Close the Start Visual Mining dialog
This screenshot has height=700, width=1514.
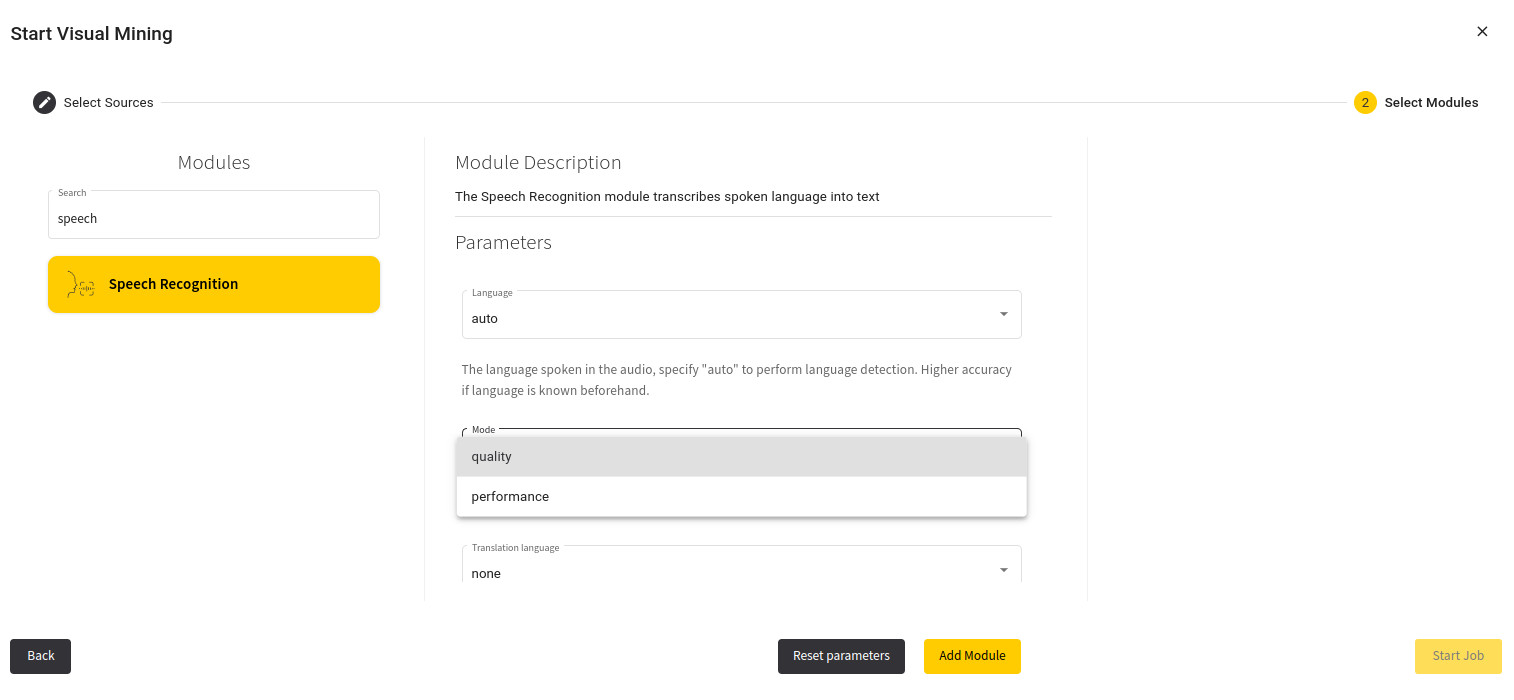(1482, 31)
